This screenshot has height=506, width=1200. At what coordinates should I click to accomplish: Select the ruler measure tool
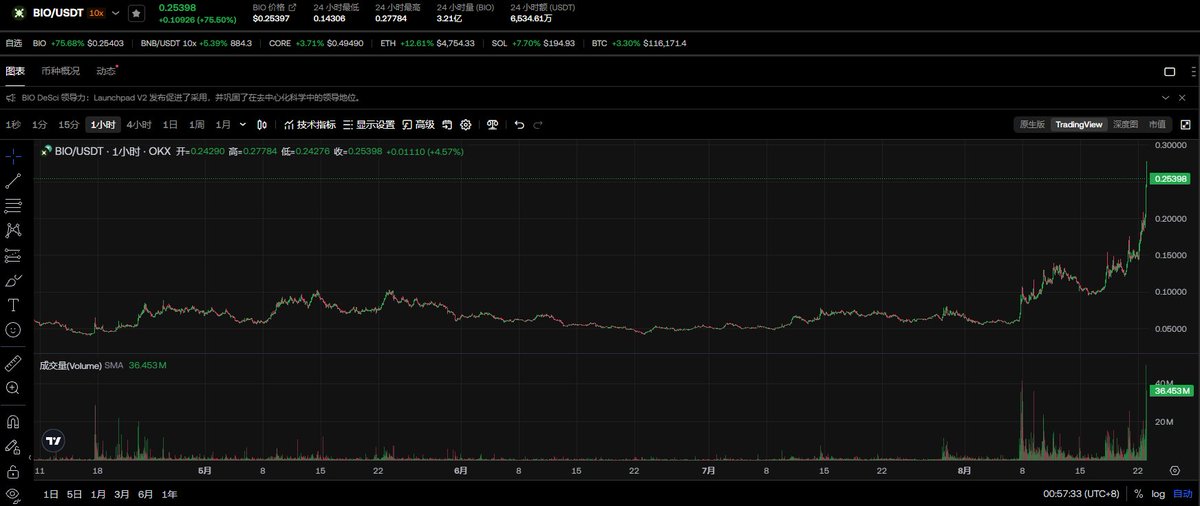pyautogui.click(x=13, y=362)
